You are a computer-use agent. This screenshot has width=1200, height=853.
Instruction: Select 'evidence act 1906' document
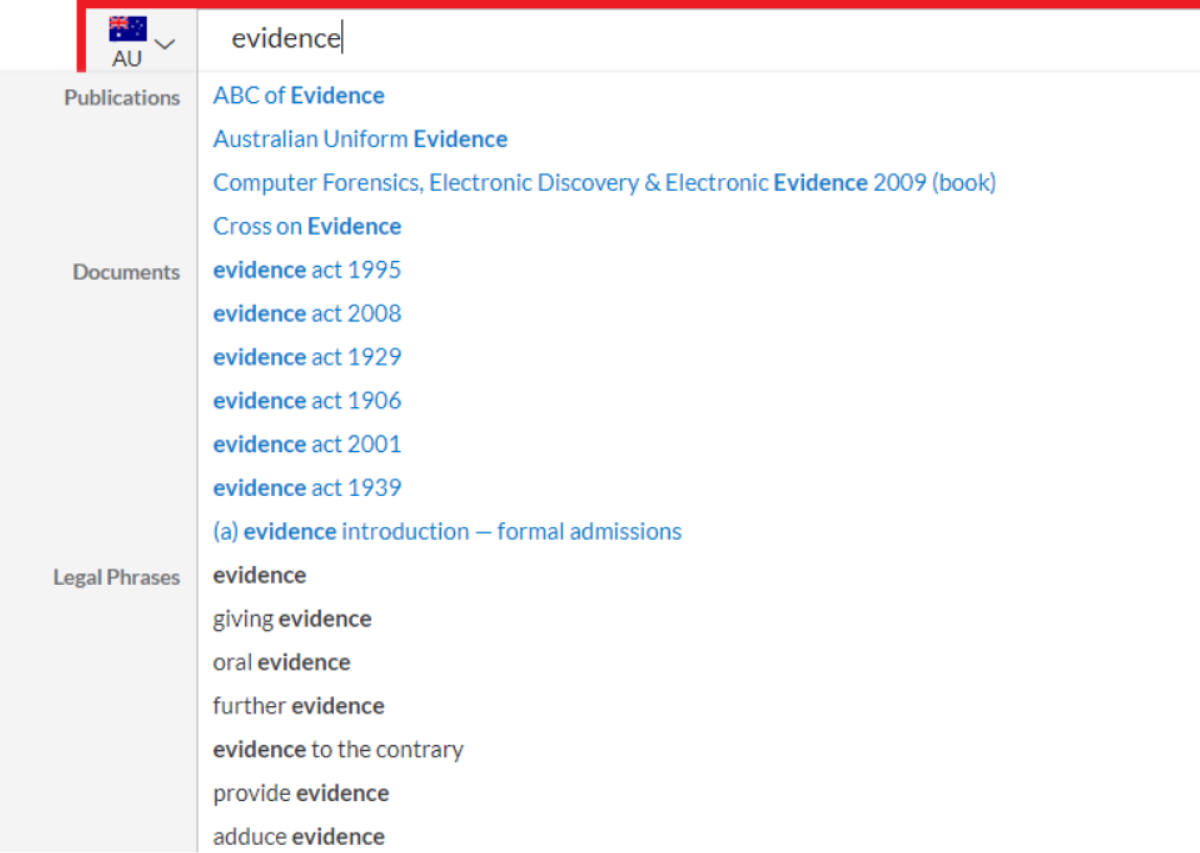click(x=307, y=400)
